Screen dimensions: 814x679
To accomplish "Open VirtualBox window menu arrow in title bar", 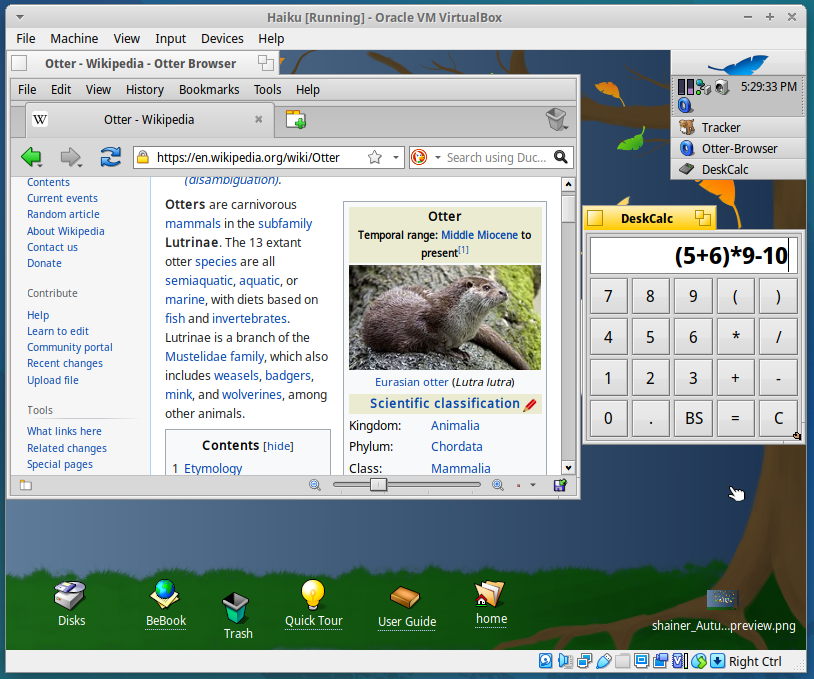I will (20, 17).
